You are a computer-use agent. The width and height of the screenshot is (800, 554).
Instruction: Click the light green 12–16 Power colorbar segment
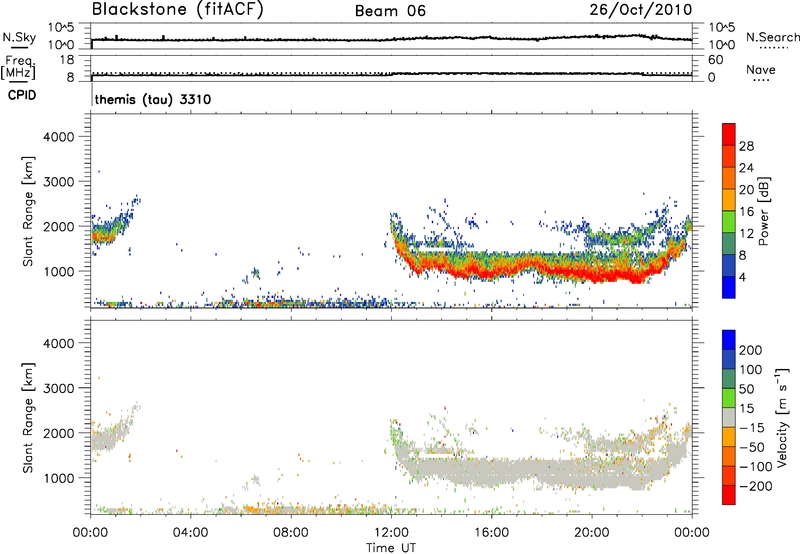tap(729, 221)
